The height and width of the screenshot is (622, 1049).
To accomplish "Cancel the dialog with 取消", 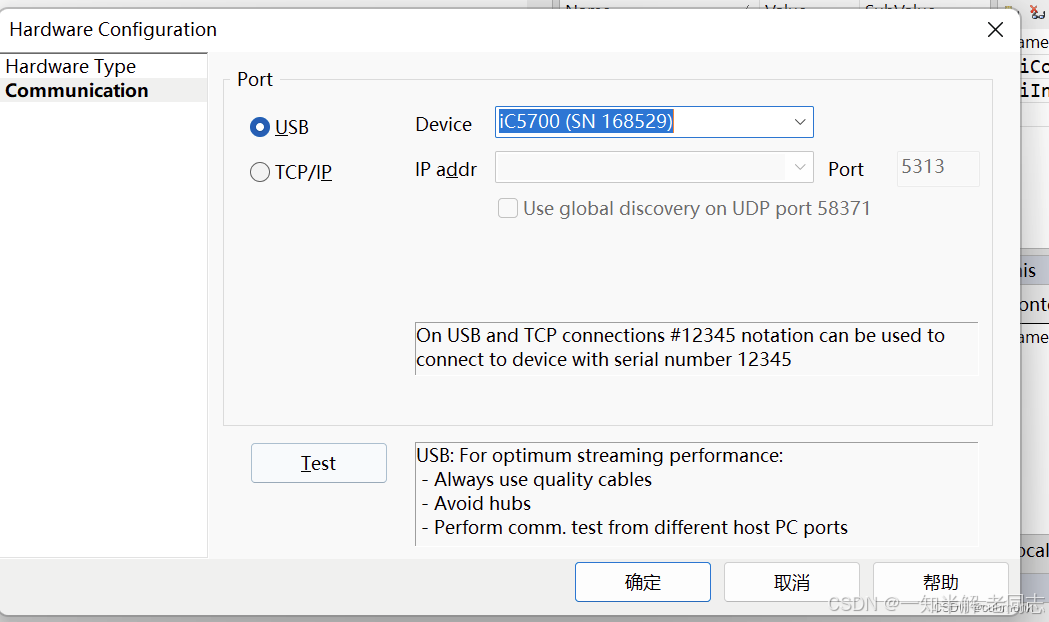I will point(791,581).
